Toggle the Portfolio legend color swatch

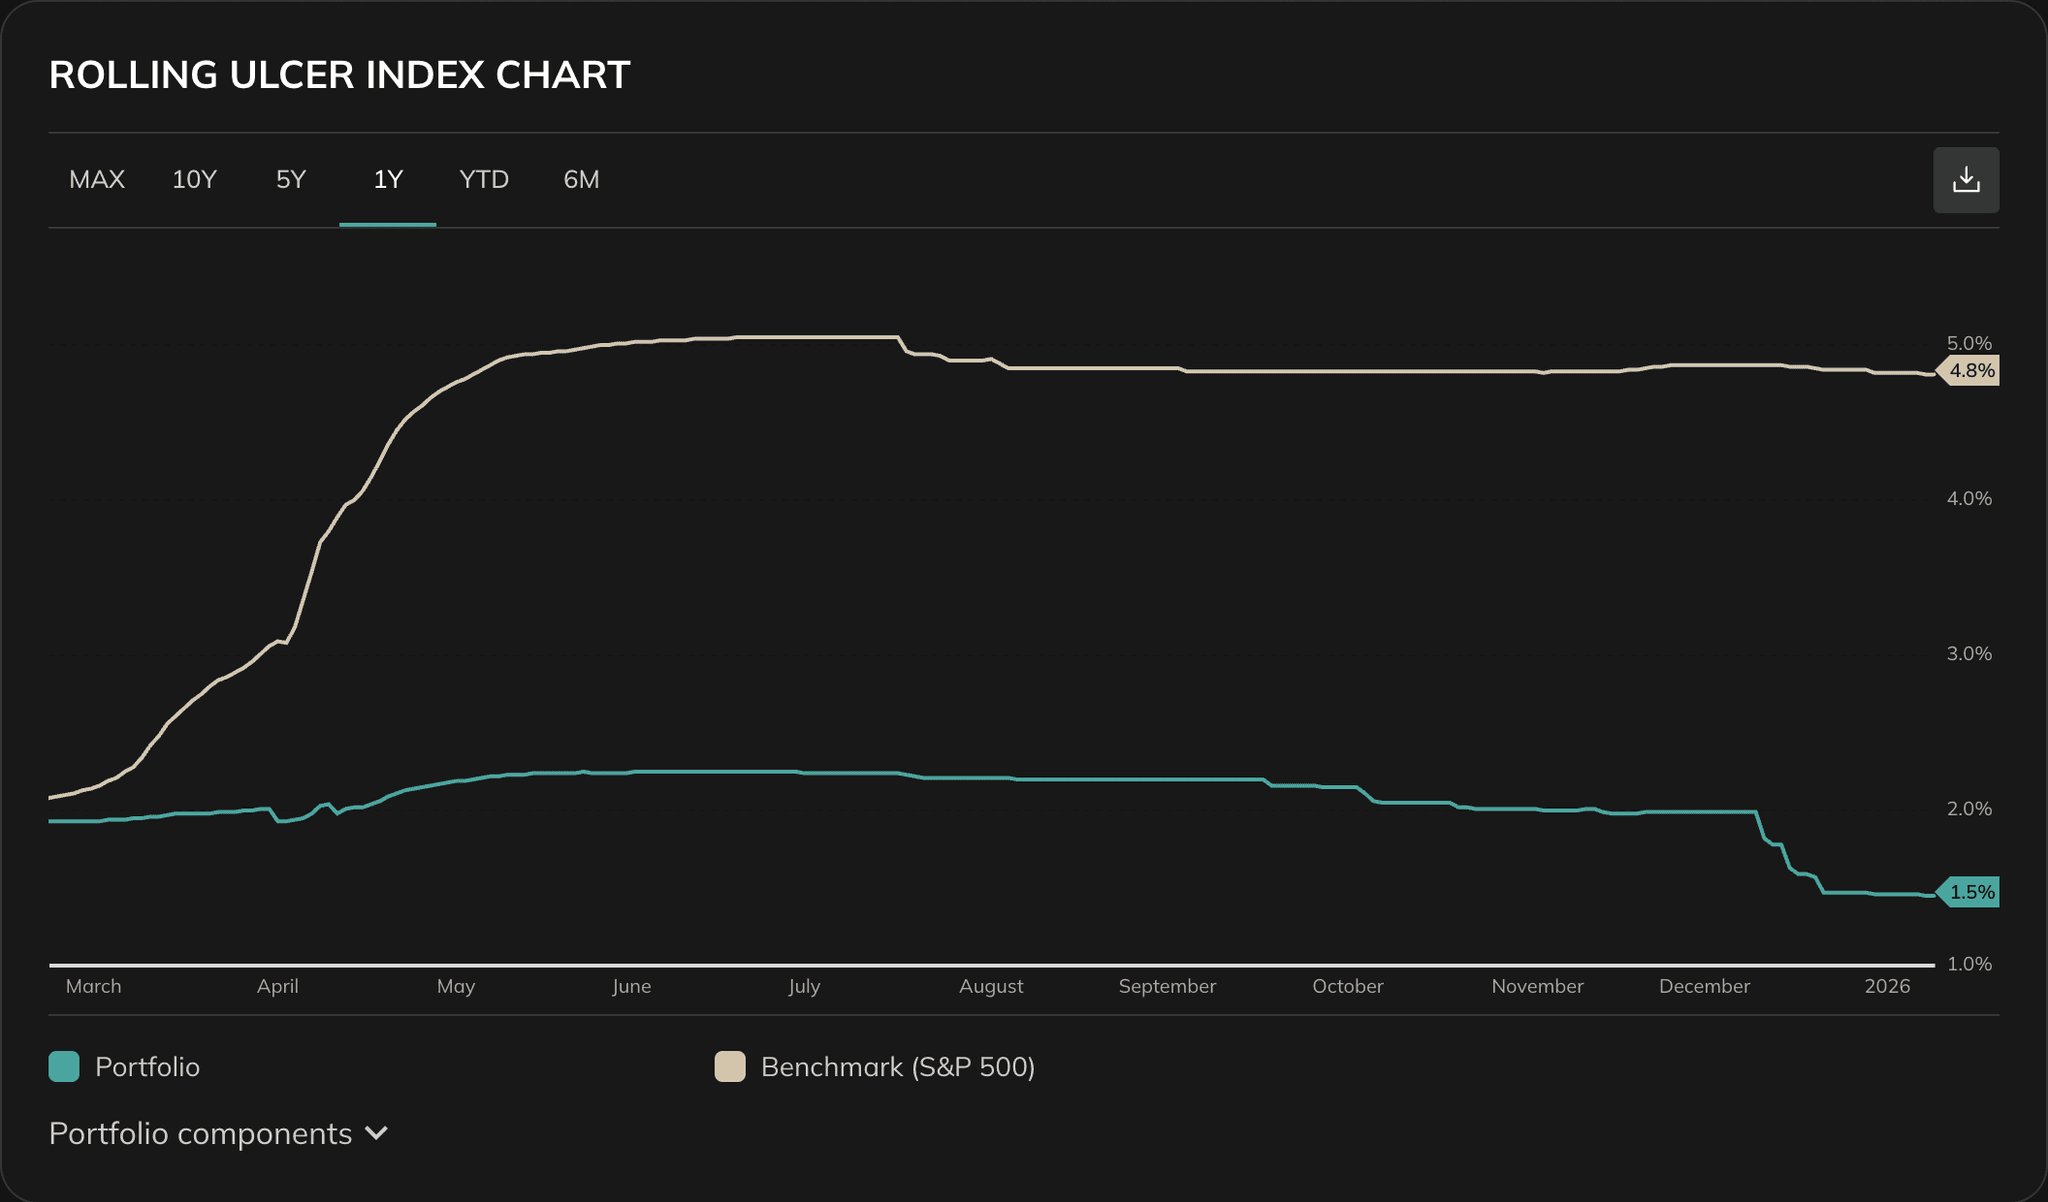click(x=64, y=1067)
